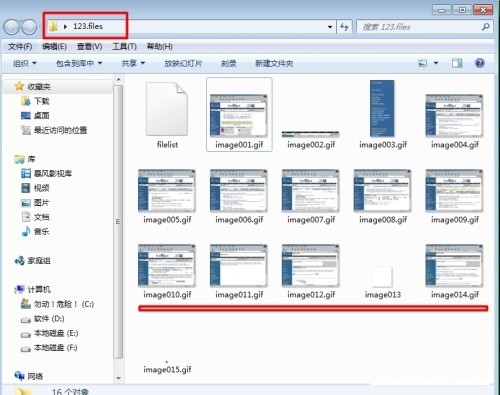Select the image005.gif thumbnail
The image size is (500, 395).
pos(167,191)
